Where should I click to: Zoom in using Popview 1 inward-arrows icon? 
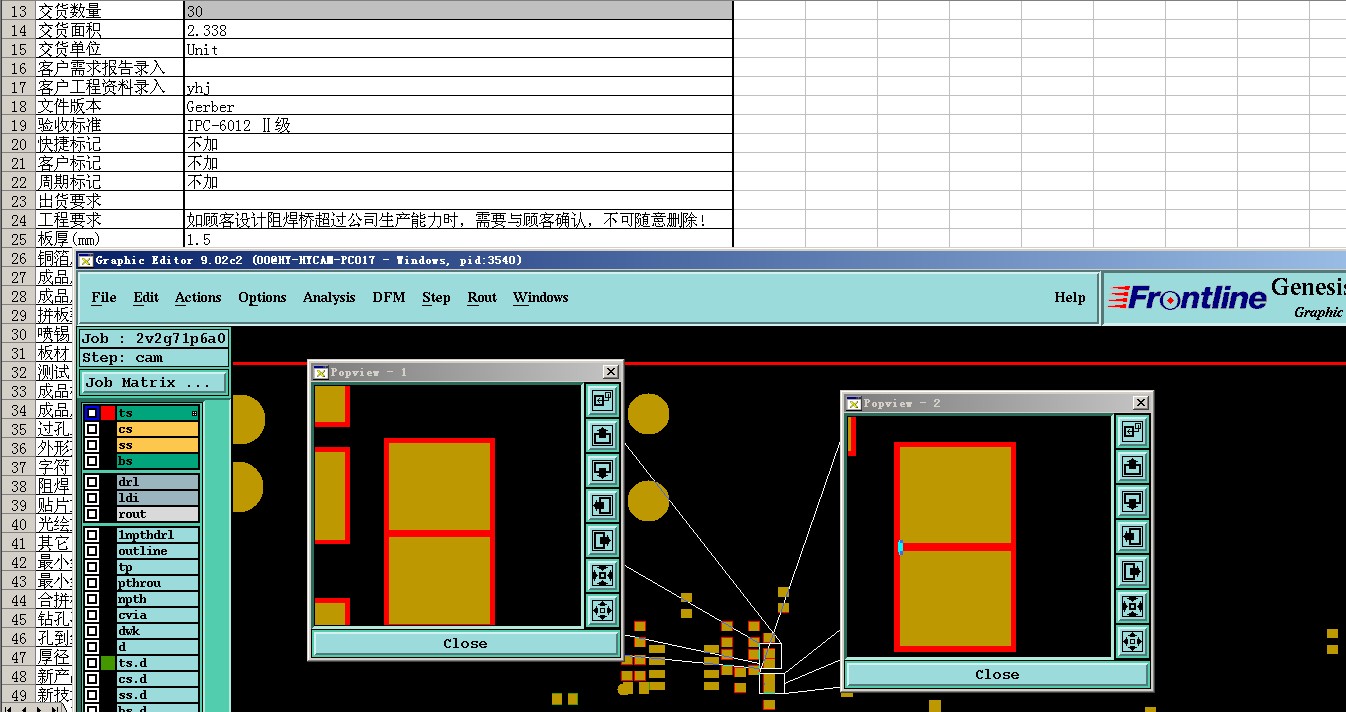pos(602,576)
